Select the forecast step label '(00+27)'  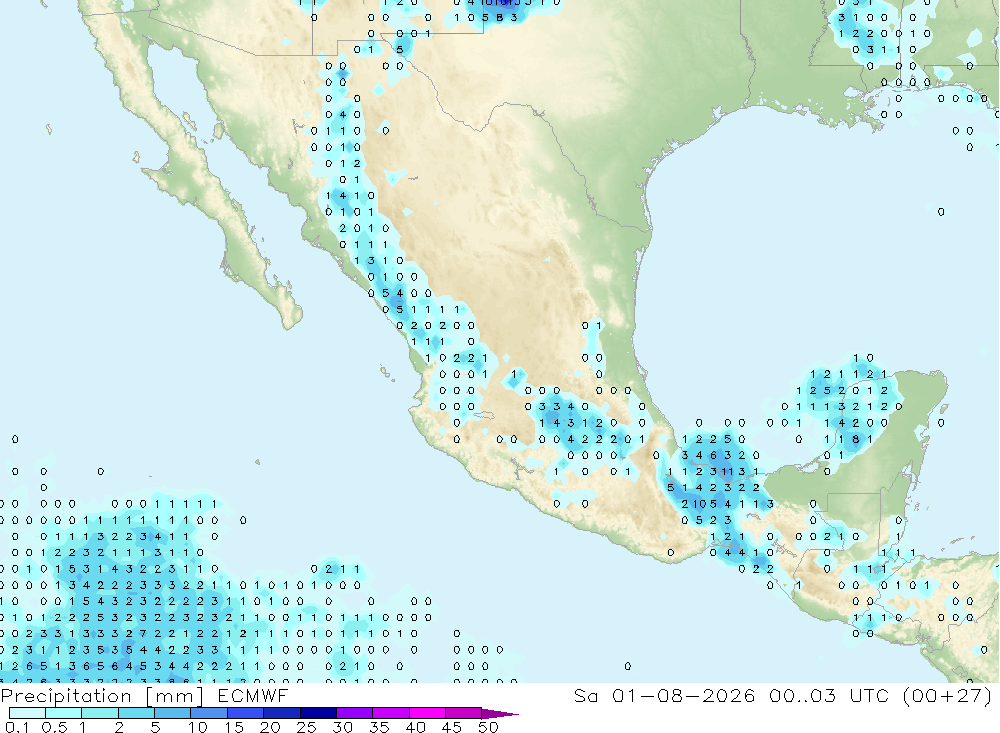(x=948, y=695)
